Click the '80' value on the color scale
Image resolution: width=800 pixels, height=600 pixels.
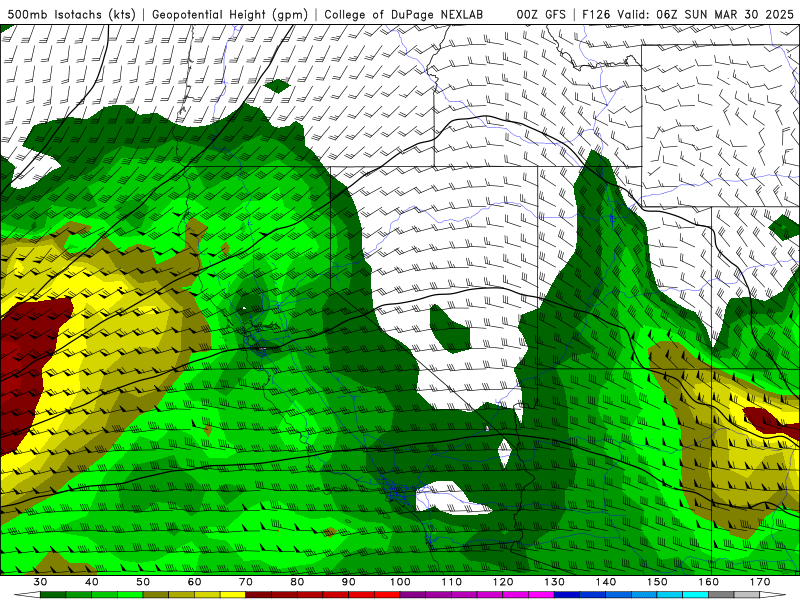click(x=297, y=582)
